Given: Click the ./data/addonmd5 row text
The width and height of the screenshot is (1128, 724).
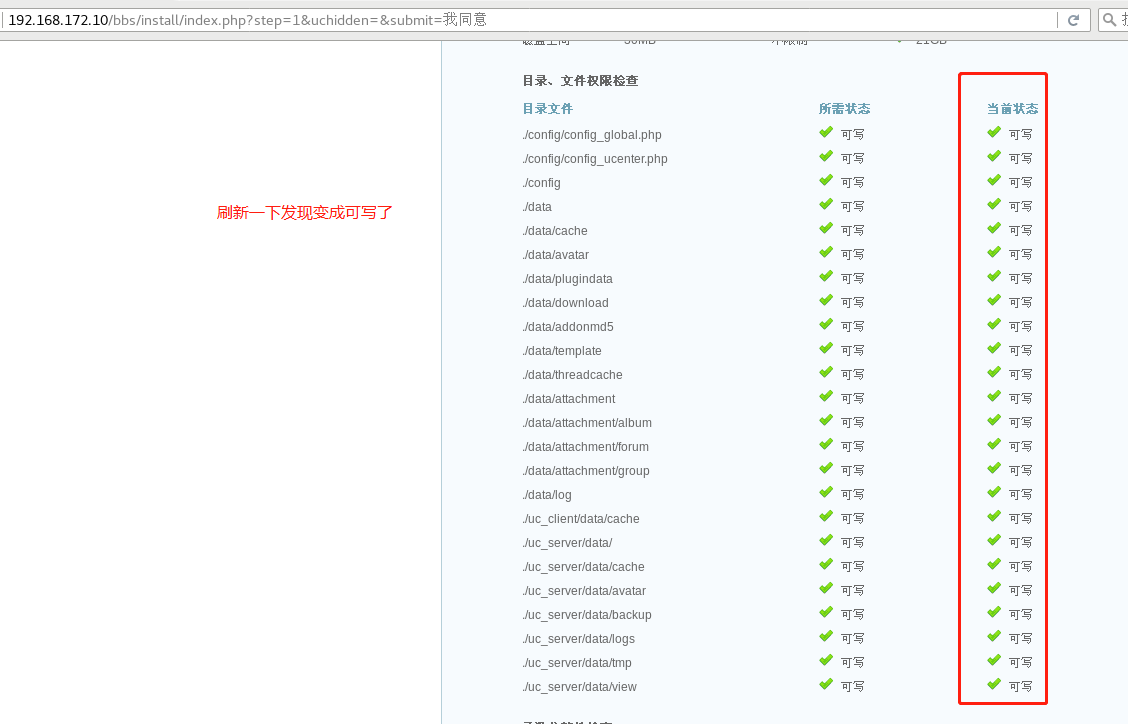Looking at the screenshot, I should tap(568, 327).
